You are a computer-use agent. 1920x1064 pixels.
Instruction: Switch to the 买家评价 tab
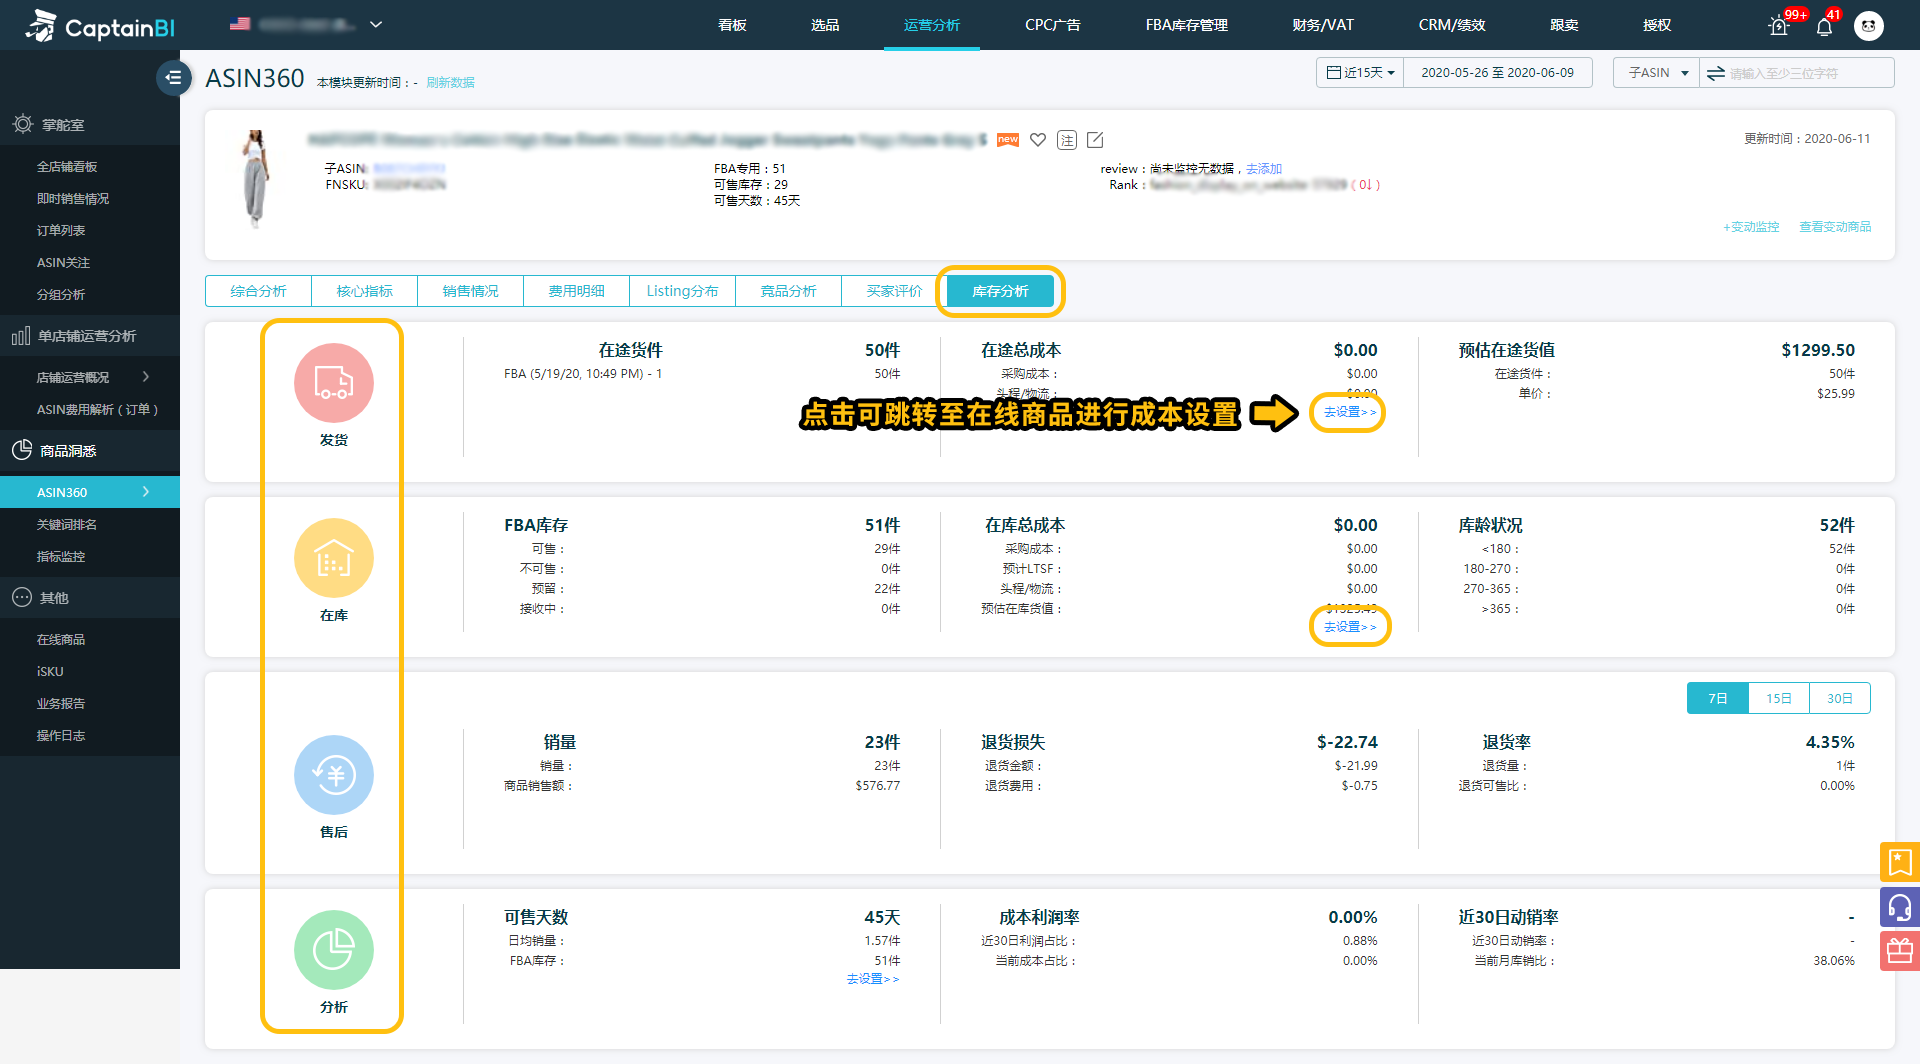894,291
